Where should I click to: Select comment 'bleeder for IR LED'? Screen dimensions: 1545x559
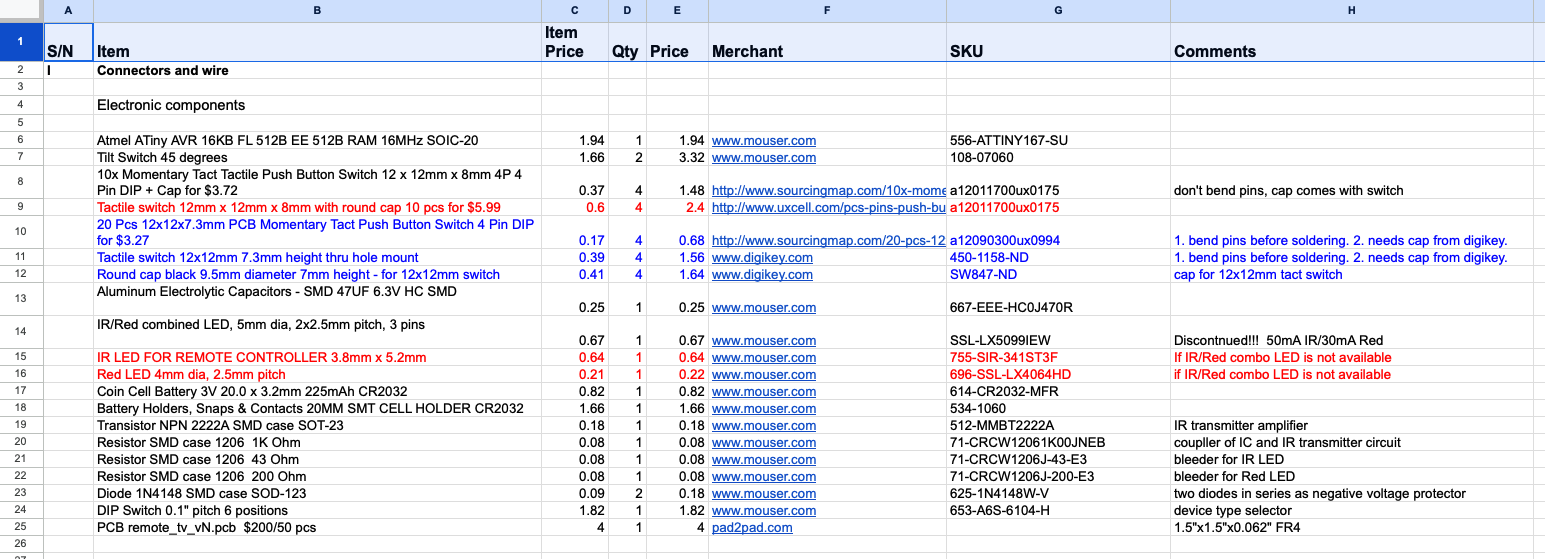[x=1351, y=460]
